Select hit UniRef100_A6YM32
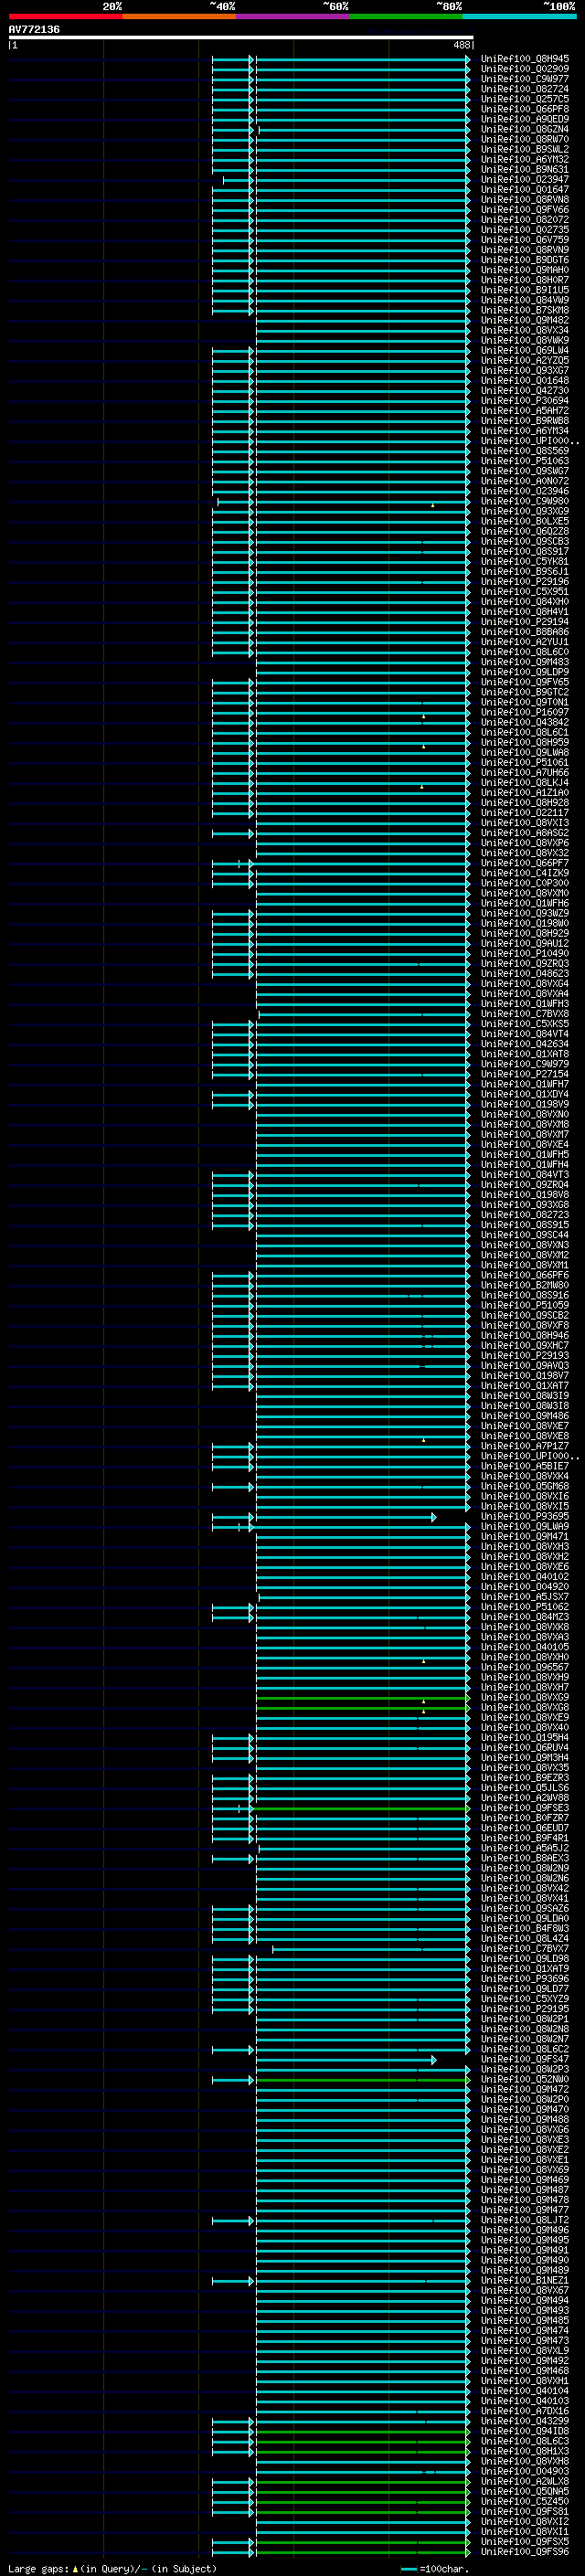The image size is (585, 2576). [525, 159]
